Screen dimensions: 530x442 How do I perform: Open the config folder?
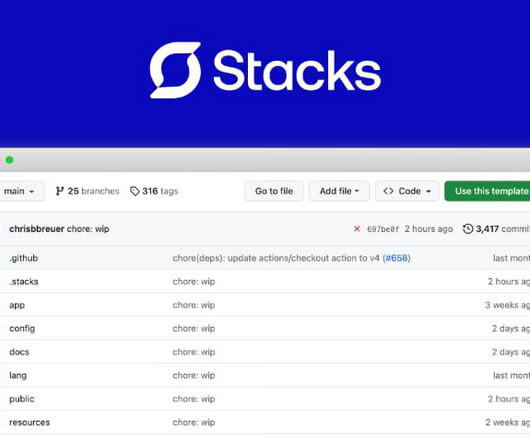(22, 328)
